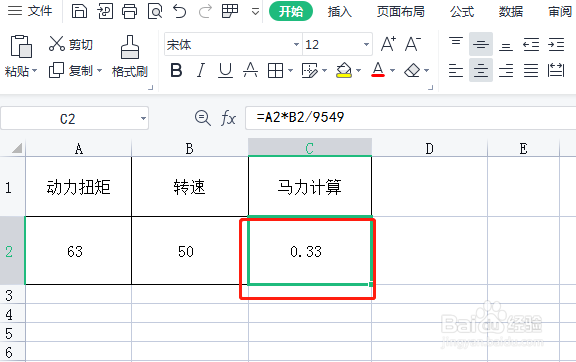Click the formula bar zoom magnifier icon
This screenshot has height=362, width=576.
pos(202,118)
